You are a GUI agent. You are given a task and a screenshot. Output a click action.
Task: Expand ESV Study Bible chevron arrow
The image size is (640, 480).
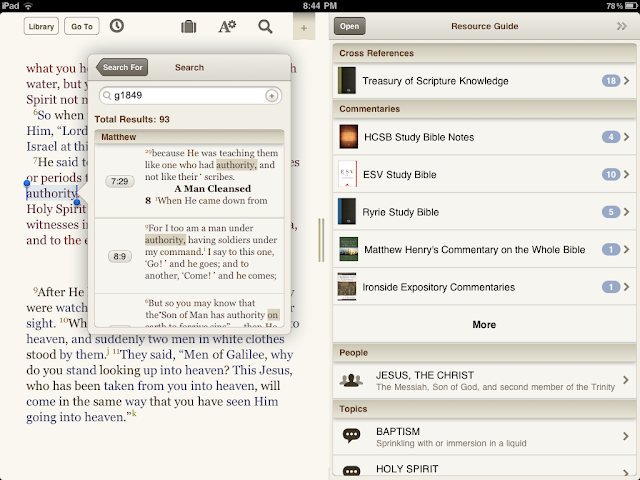[x=627, y=175]
